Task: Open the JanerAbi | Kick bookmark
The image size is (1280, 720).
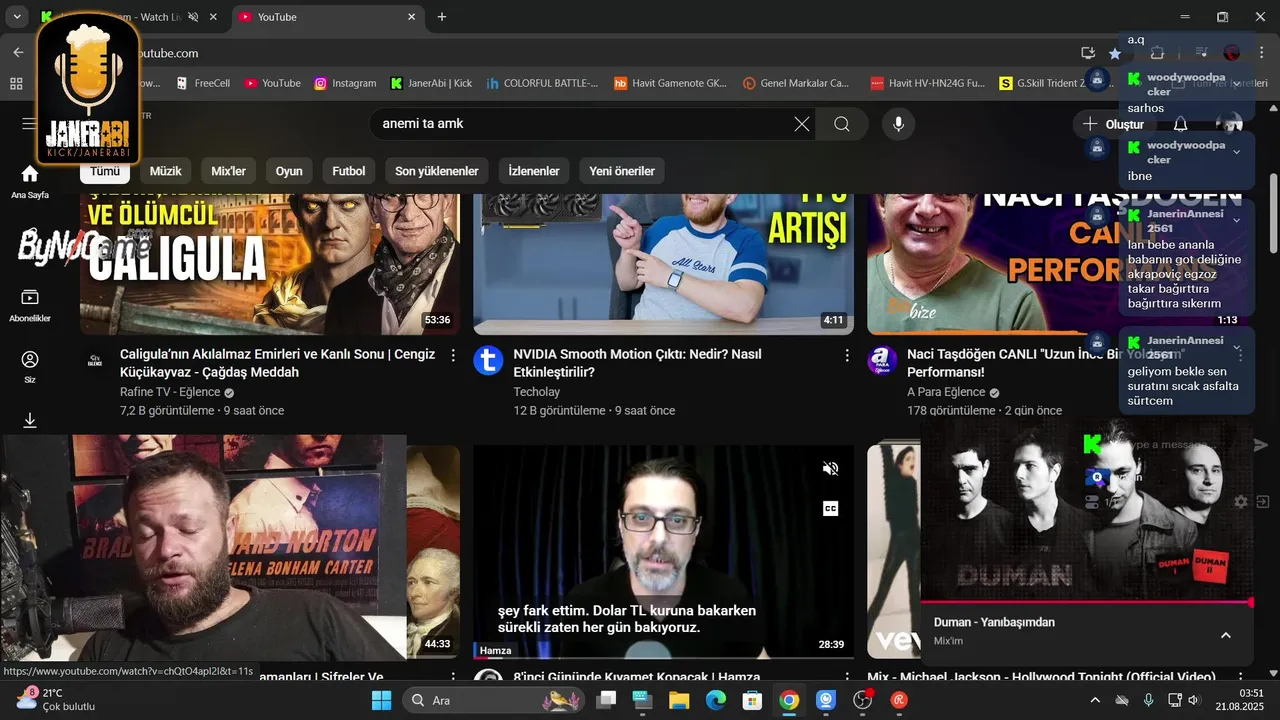Action: click(x=431, y=83)
